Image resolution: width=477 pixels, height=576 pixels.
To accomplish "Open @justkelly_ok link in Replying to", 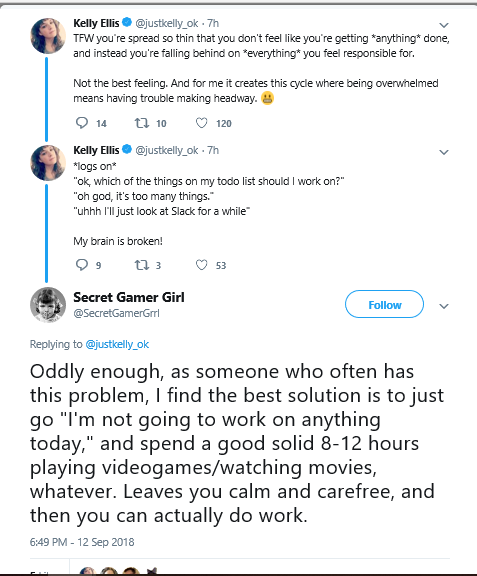I will click(x=117, y=344).
